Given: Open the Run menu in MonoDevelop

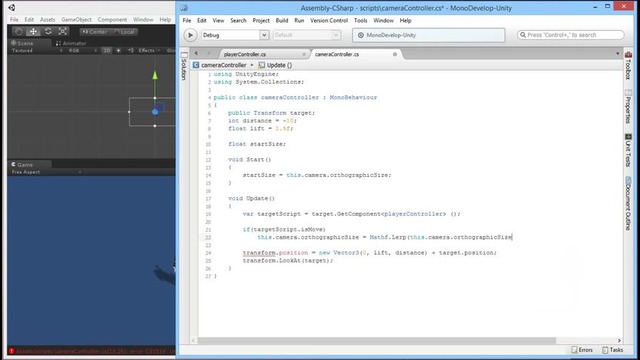Looking at the screenshot, I should click(299, 20).
